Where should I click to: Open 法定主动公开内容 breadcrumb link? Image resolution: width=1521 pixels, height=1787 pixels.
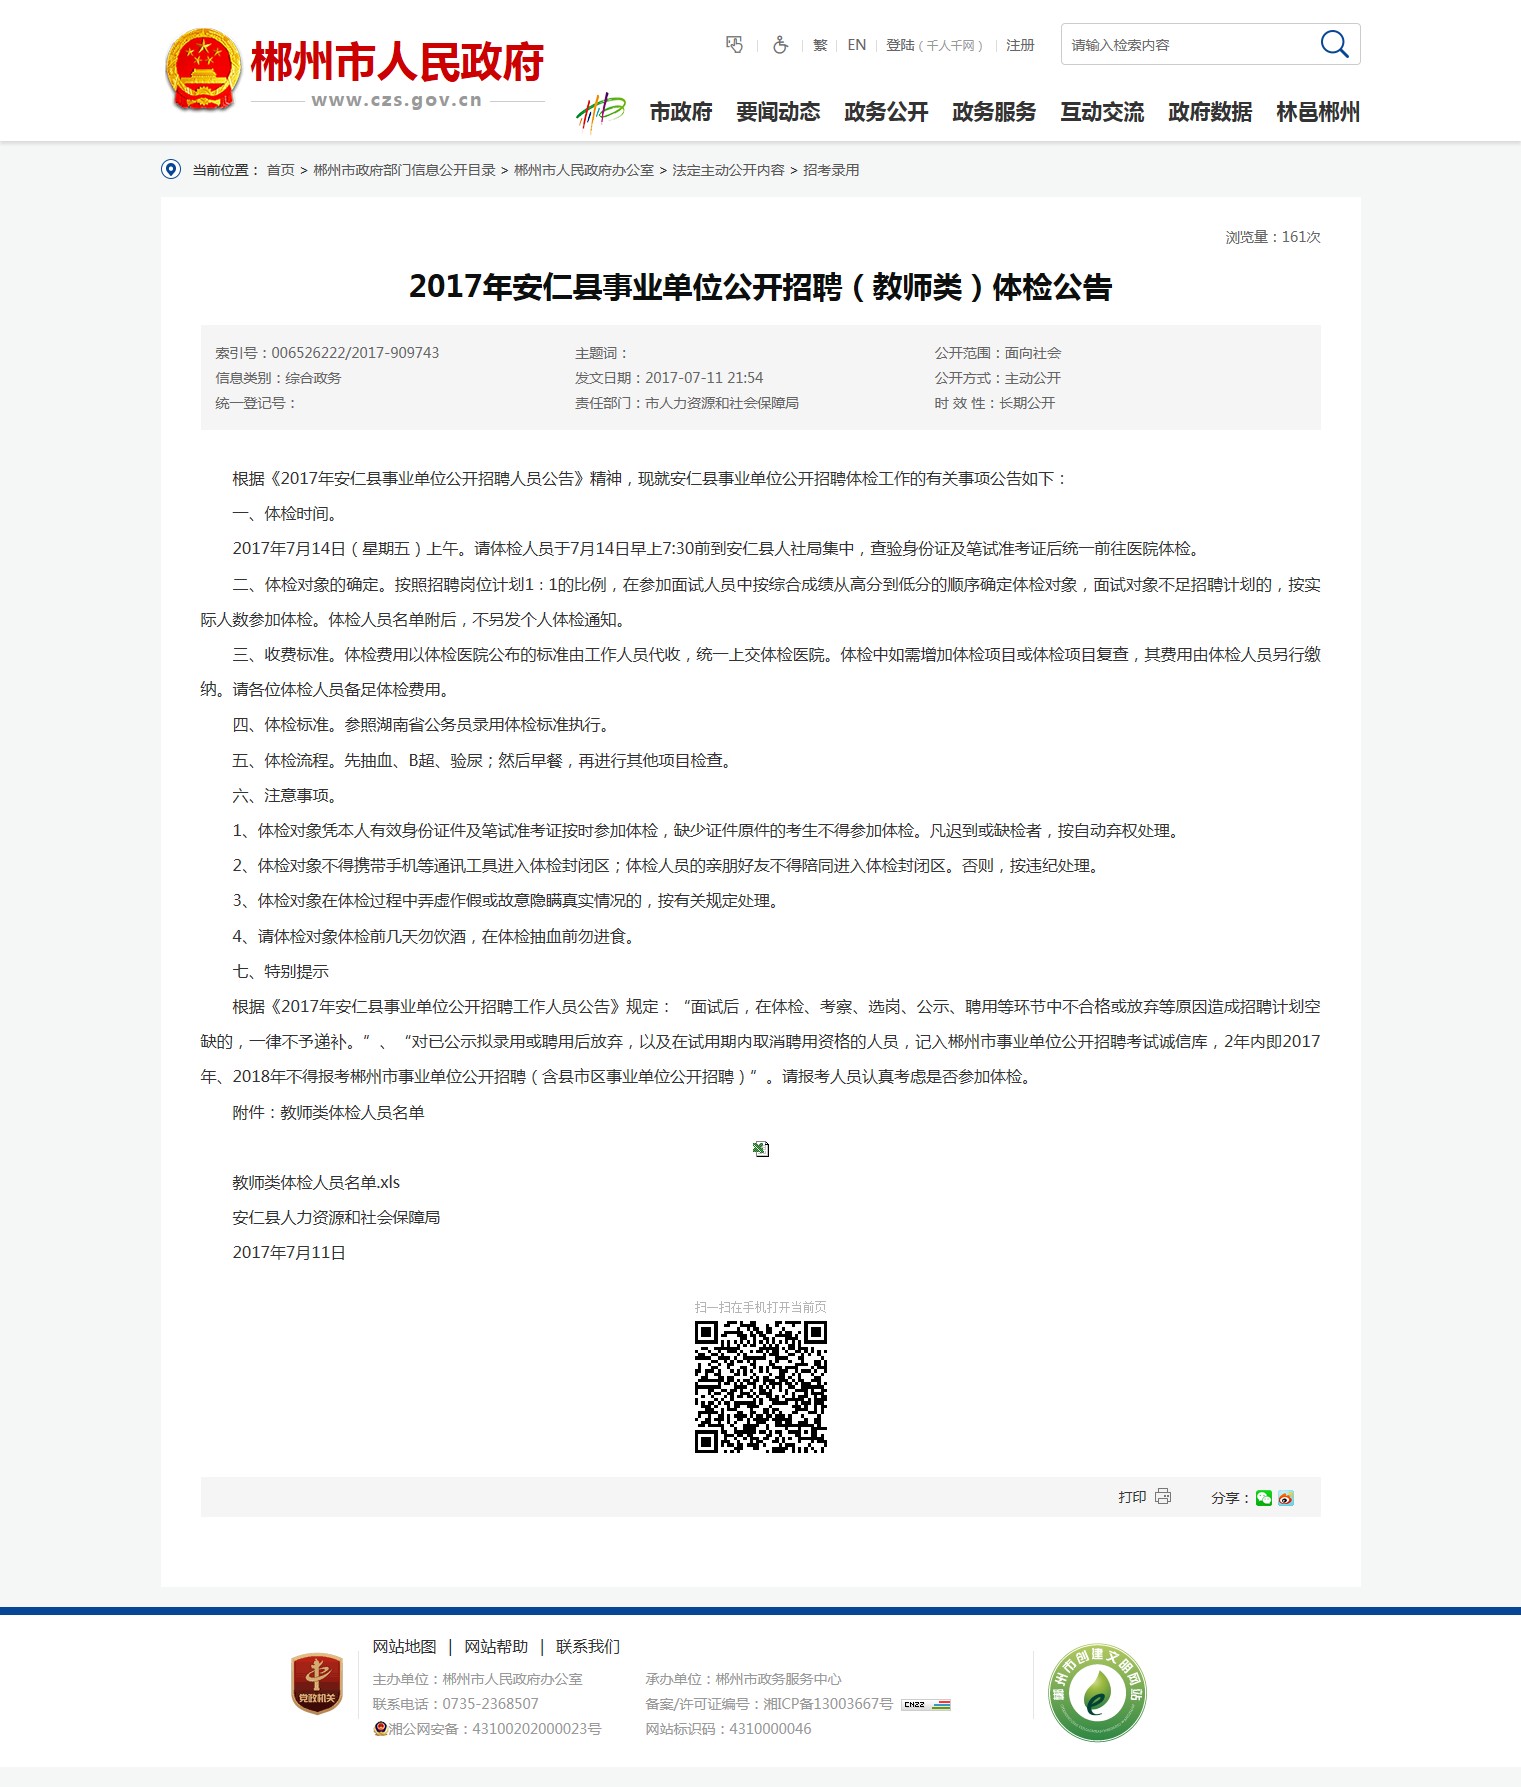[728, 170]
